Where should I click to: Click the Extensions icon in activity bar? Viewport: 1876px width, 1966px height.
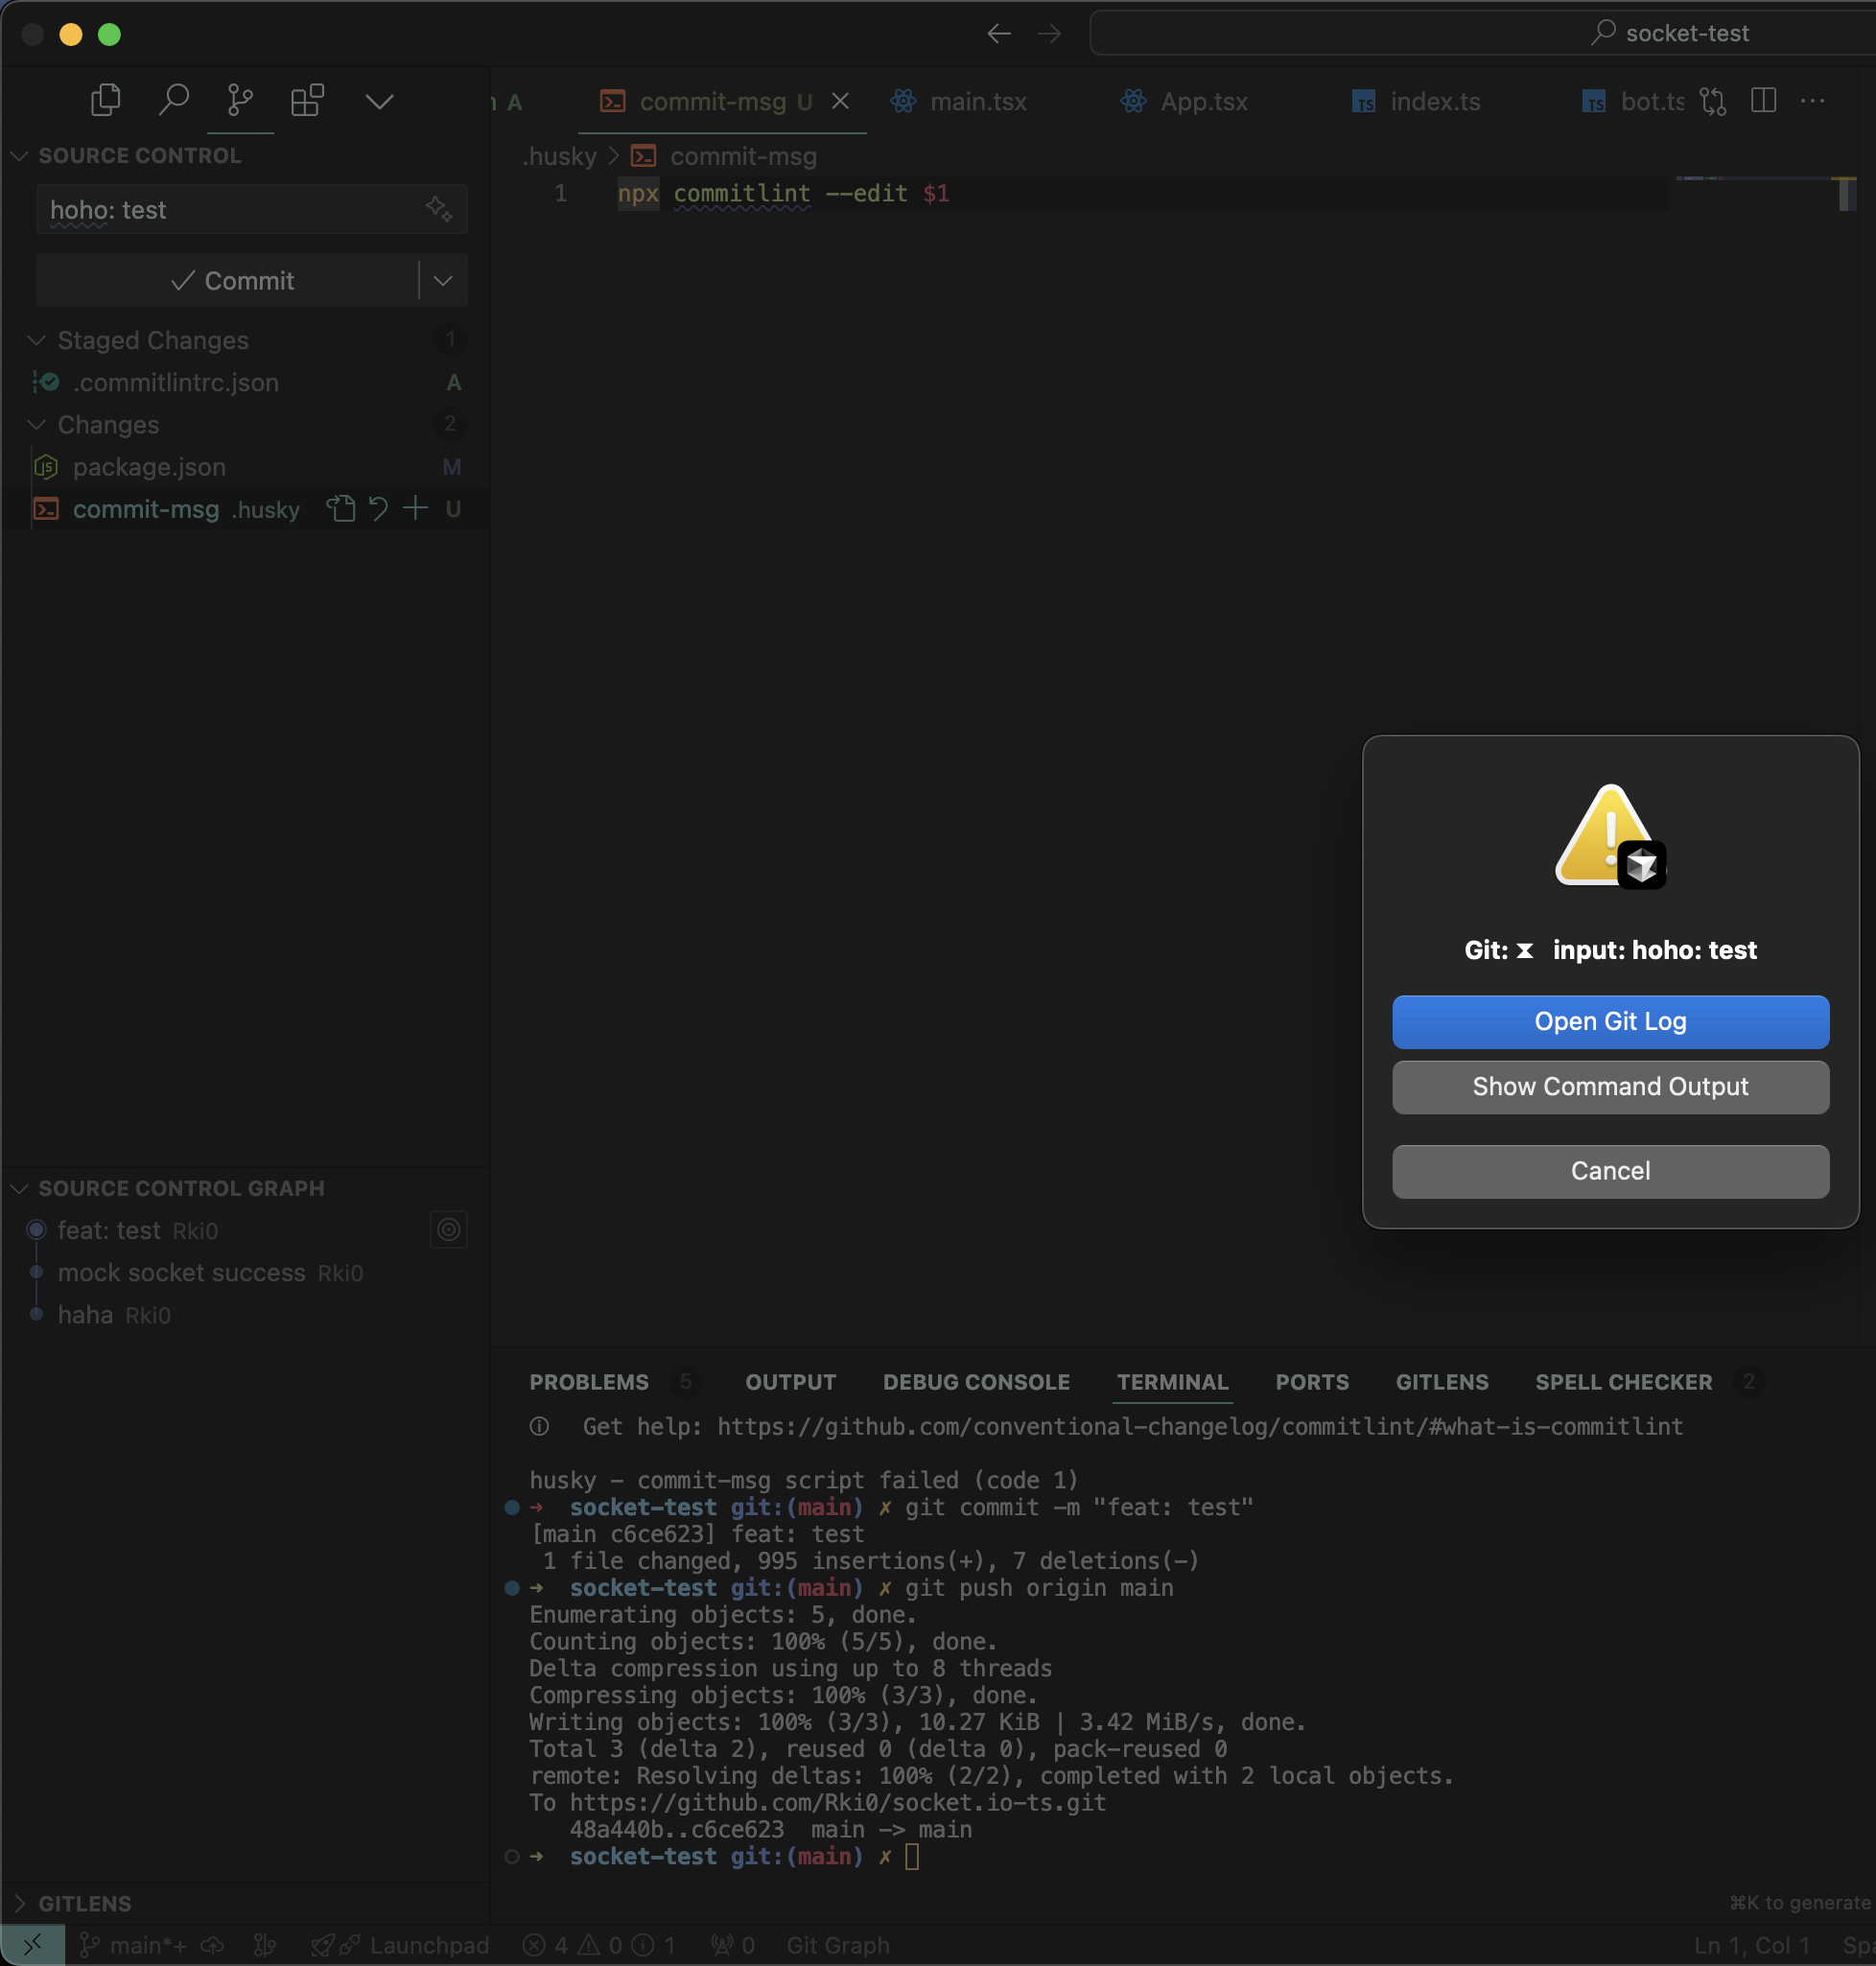tap(307, 100)
